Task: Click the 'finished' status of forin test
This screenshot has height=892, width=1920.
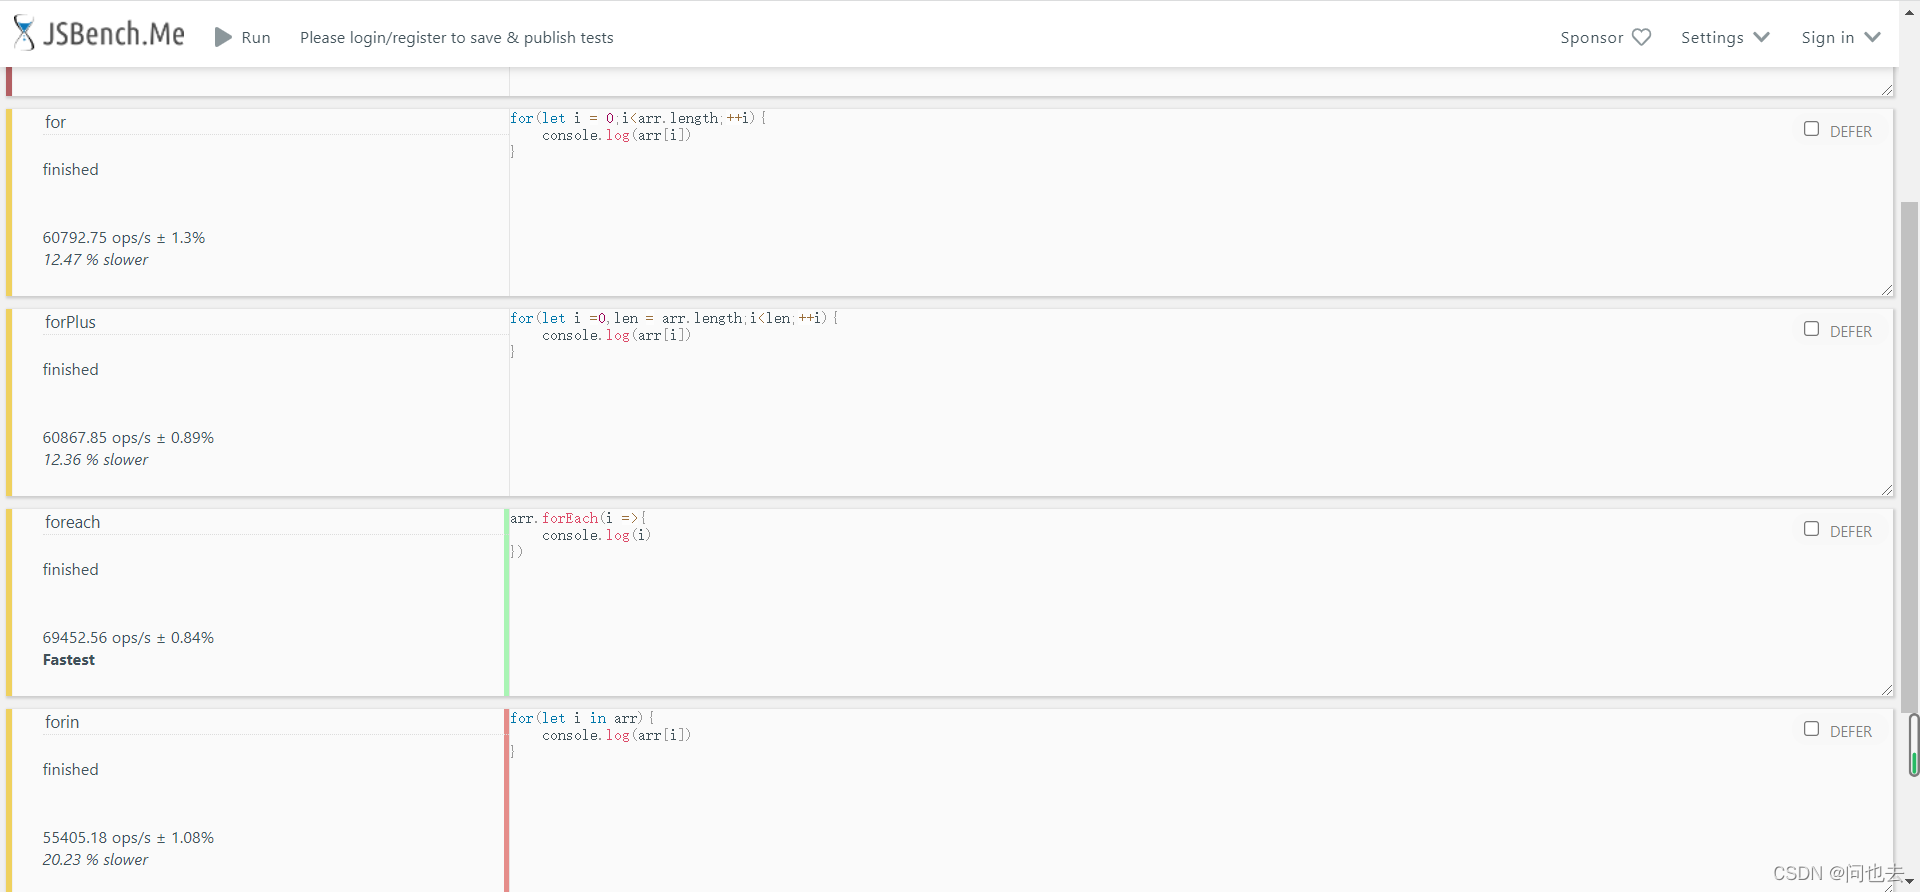Action: pos(71,770)
